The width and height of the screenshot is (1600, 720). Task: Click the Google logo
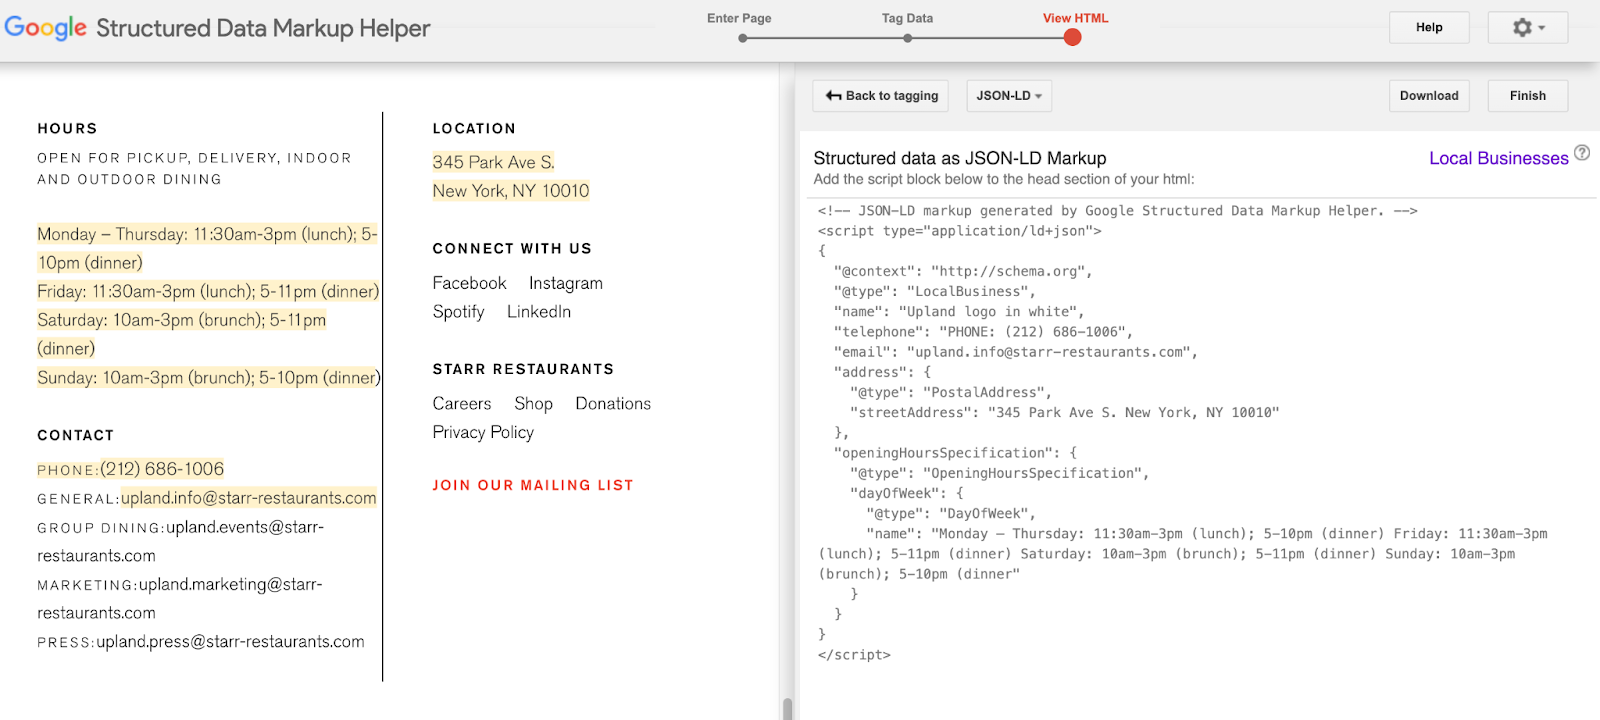click(x=45, y=28)
